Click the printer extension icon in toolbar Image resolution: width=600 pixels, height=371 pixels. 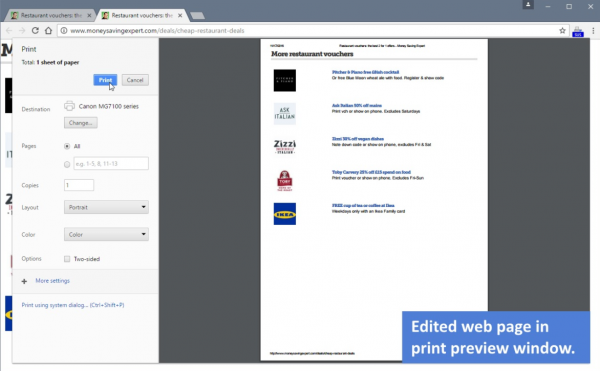[x=578, y=32]
